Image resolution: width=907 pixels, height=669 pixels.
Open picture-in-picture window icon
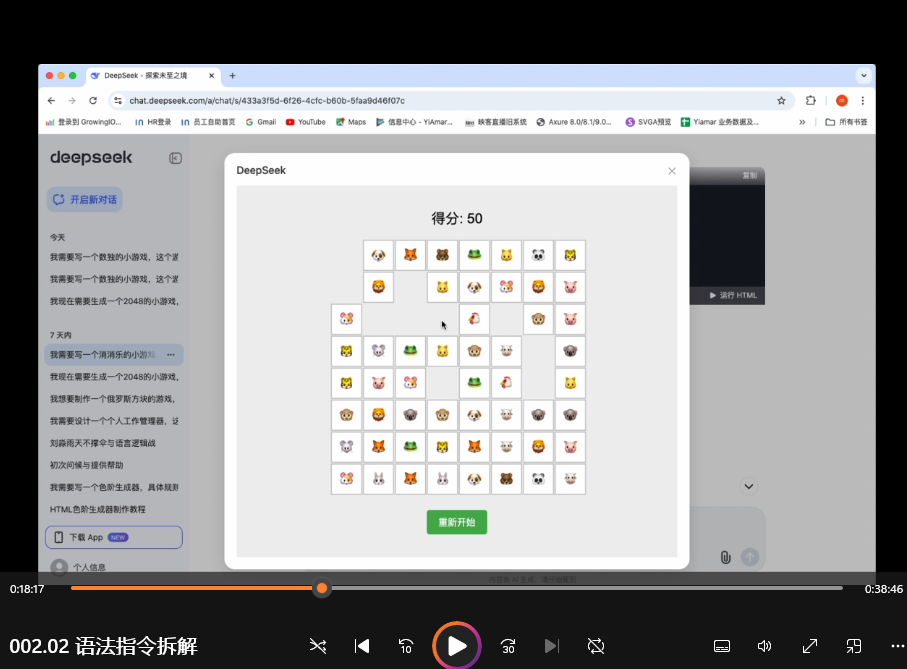pyautogui.click(x=854, y=646)
